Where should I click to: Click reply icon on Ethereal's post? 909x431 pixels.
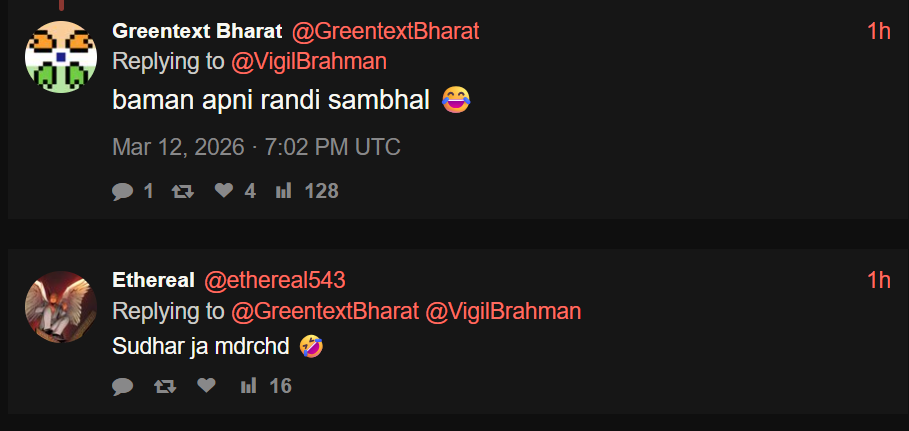(123, 386)
